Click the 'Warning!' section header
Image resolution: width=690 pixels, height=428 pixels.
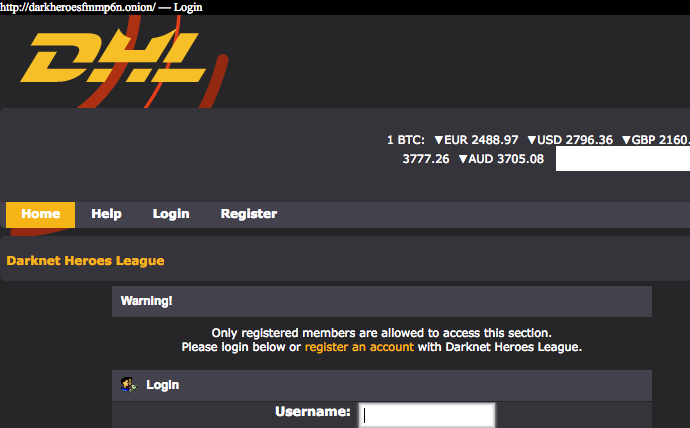pyautogui.click(x=146, y=301)
